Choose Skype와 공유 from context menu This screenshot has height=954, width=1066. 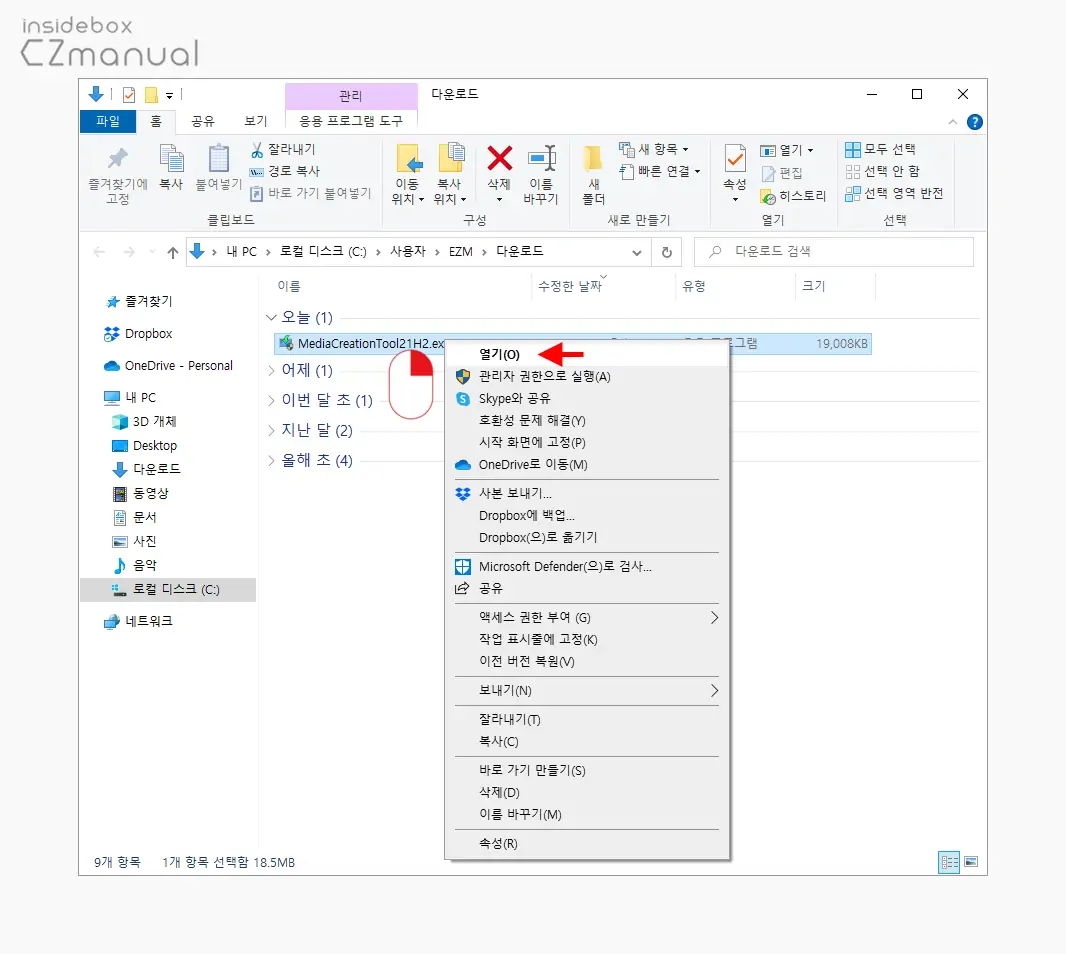pyautogui.click(x=586, y=398)
